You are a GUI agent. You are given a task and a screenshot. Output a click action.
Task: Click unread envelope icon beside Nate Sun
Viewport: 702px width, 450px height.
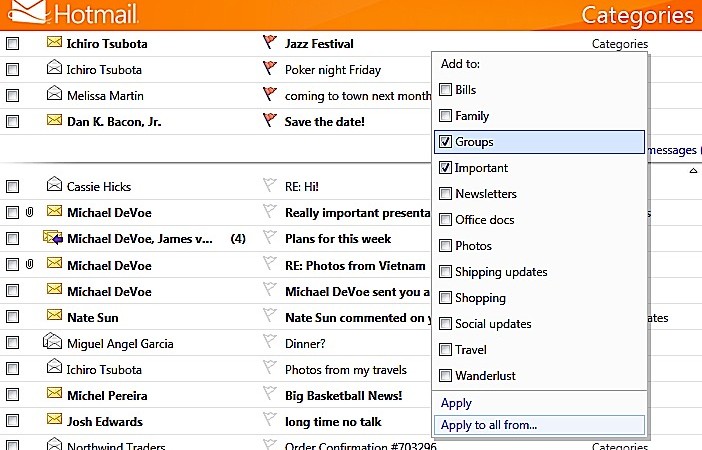[x=54, y=316]
